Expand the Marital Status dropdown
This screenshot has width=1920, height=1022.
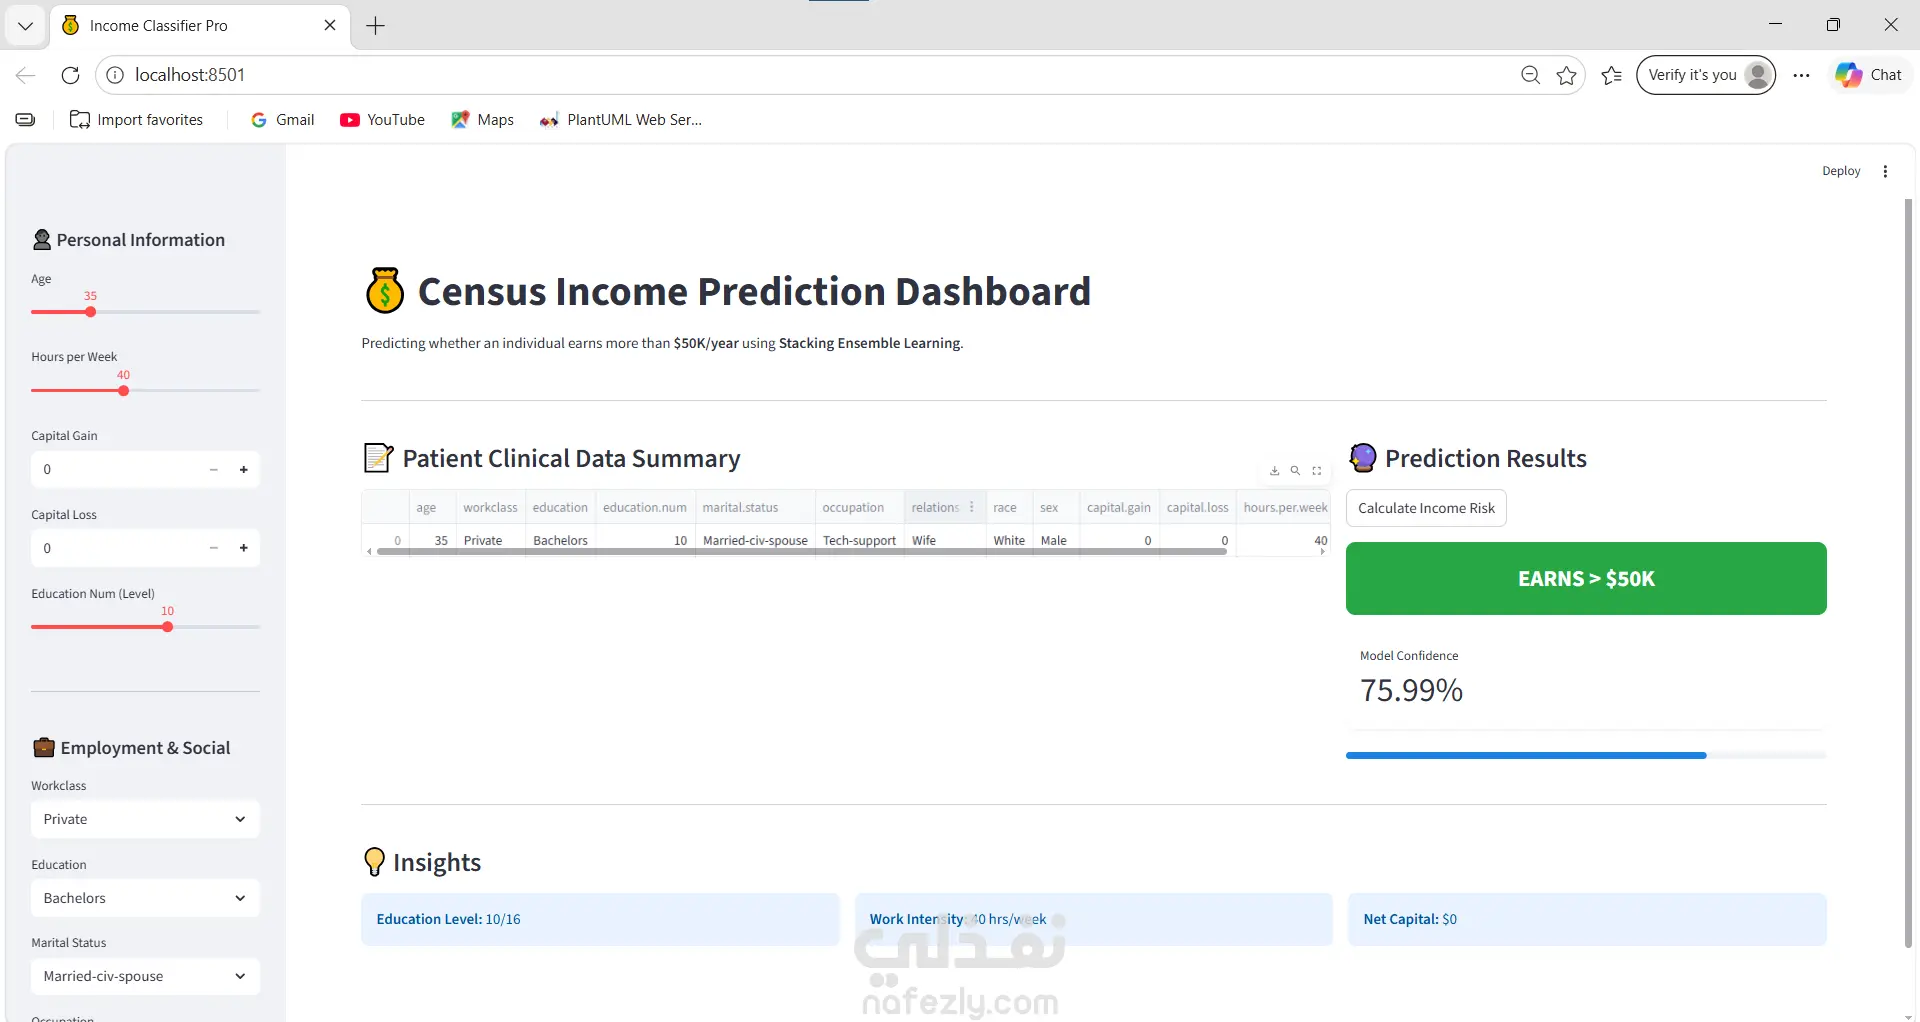[145, 976]
